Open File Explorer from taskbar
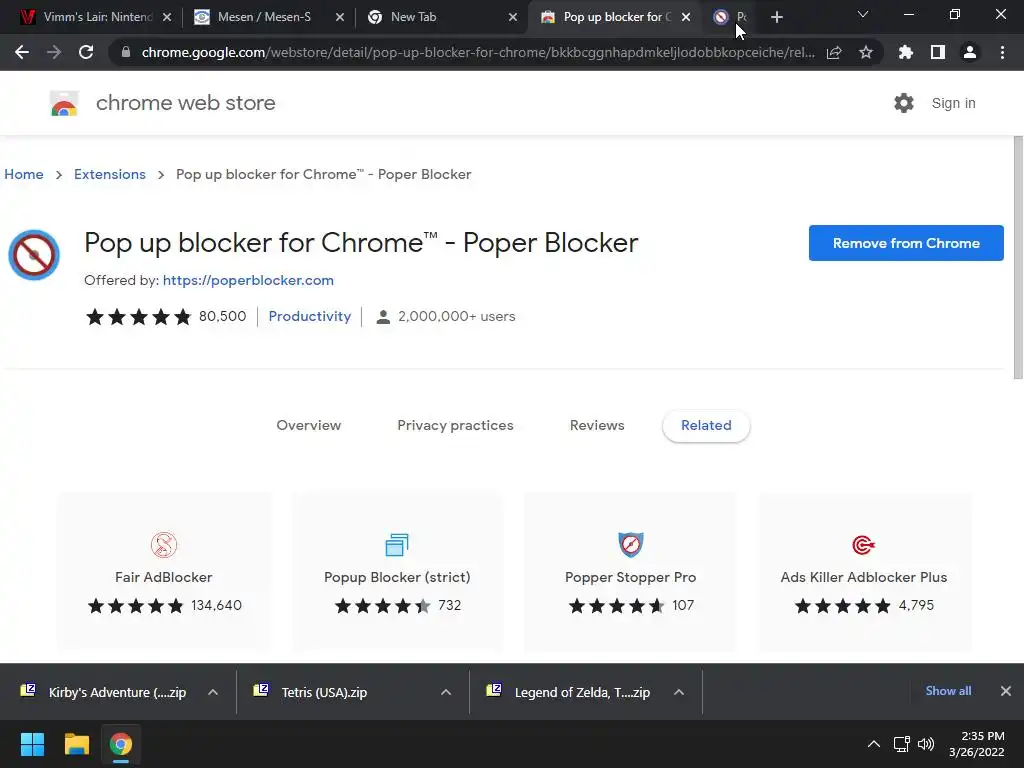 (x=76, y=744)
